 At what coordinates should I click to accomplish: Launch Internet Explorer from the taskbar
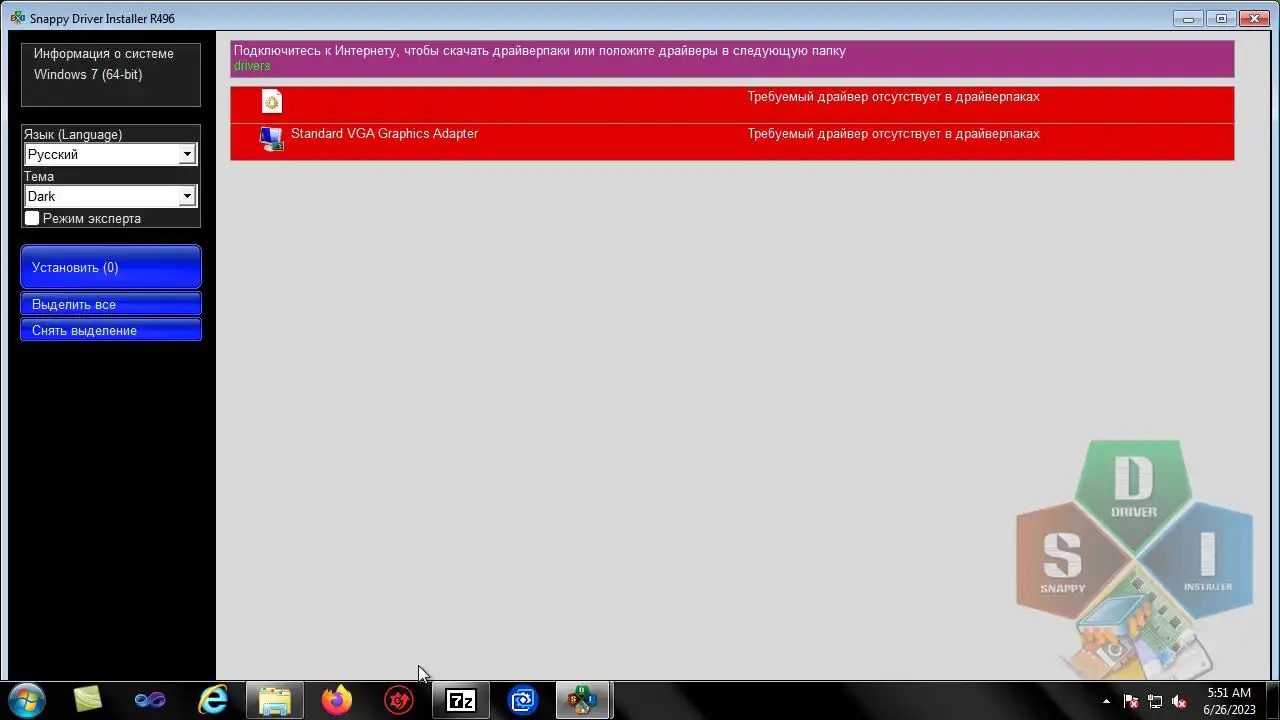[x=213, y=700]
